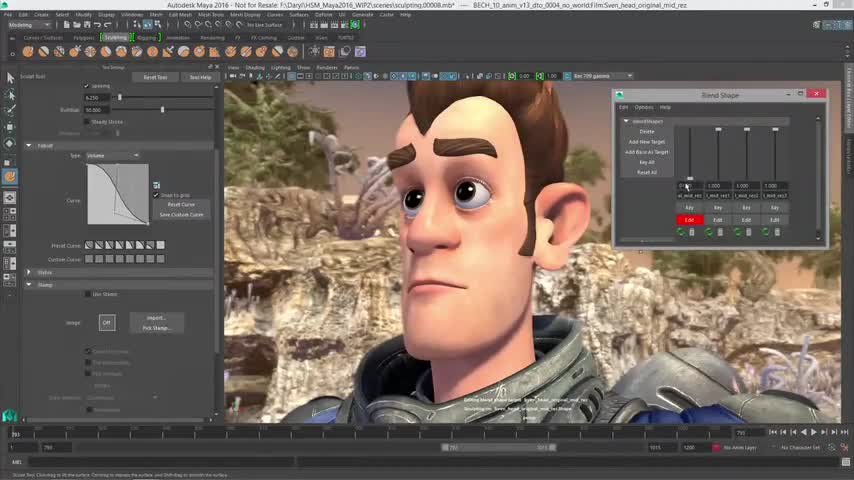The image size is (854, 480).
Task: Click the shelf icon with radiating handles
Action: coord(314,51)
